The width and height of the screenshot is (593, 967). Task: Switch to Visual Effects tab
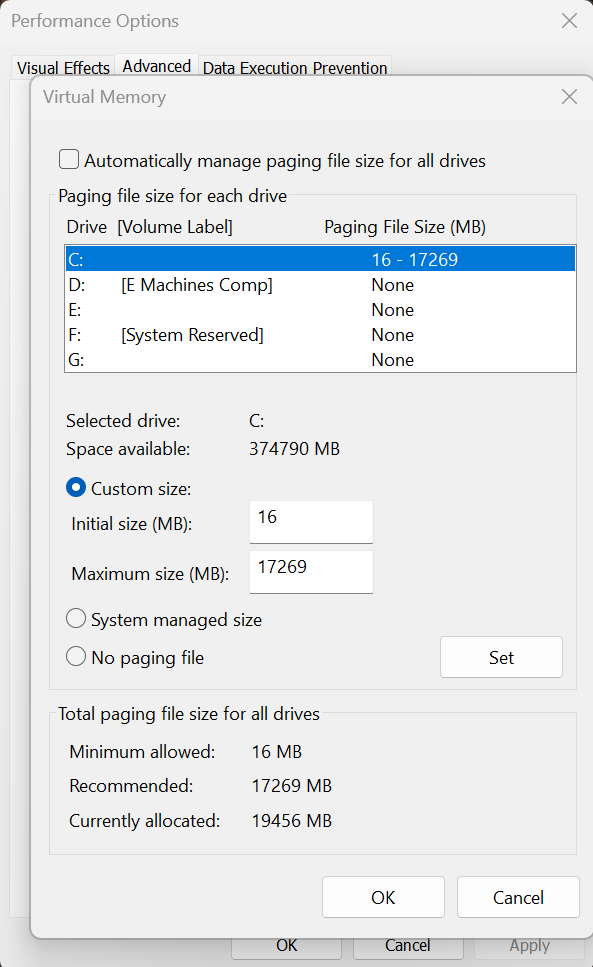pyautogui.click(x=63, y=67)
